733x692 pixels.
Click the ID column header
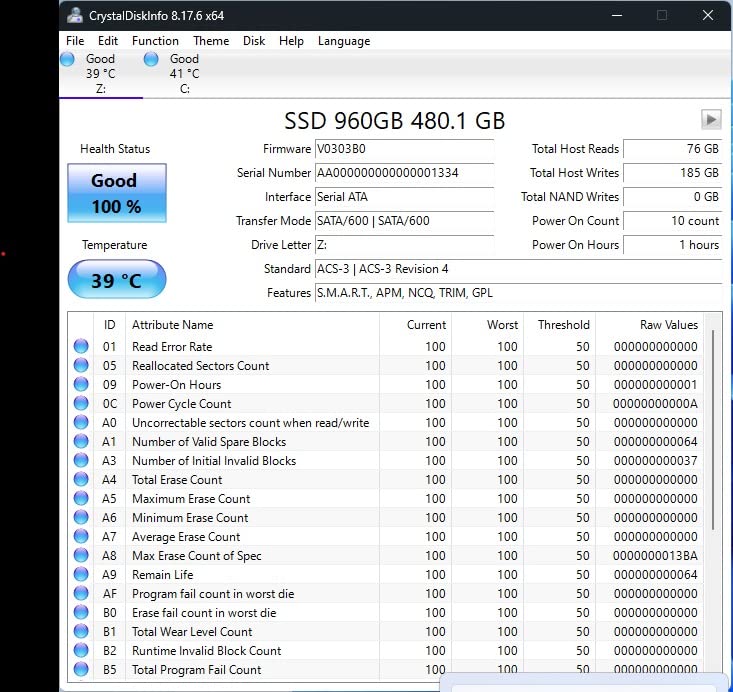tap(109, 324)
